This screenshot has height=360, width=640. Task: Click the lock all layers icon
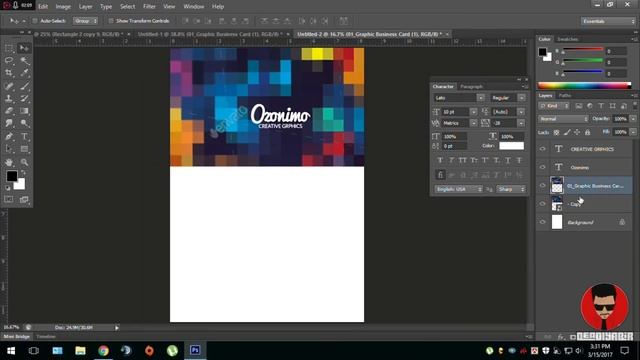click(x=587, y=132)
